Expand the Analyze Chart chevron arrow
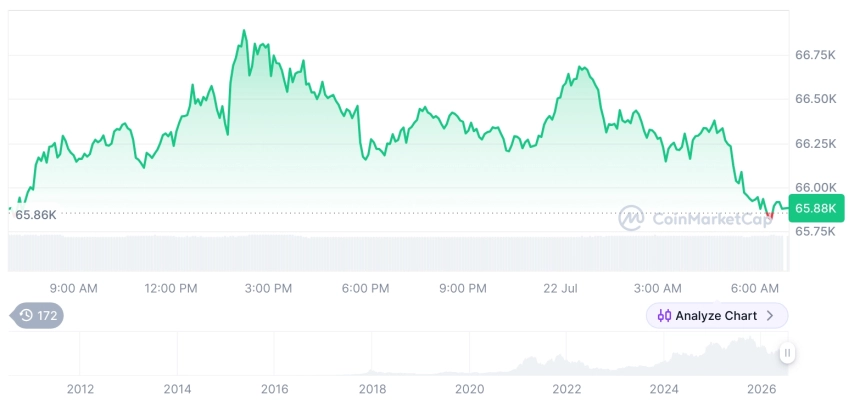The height and width of the screenshot is (401, 860). 770,316
